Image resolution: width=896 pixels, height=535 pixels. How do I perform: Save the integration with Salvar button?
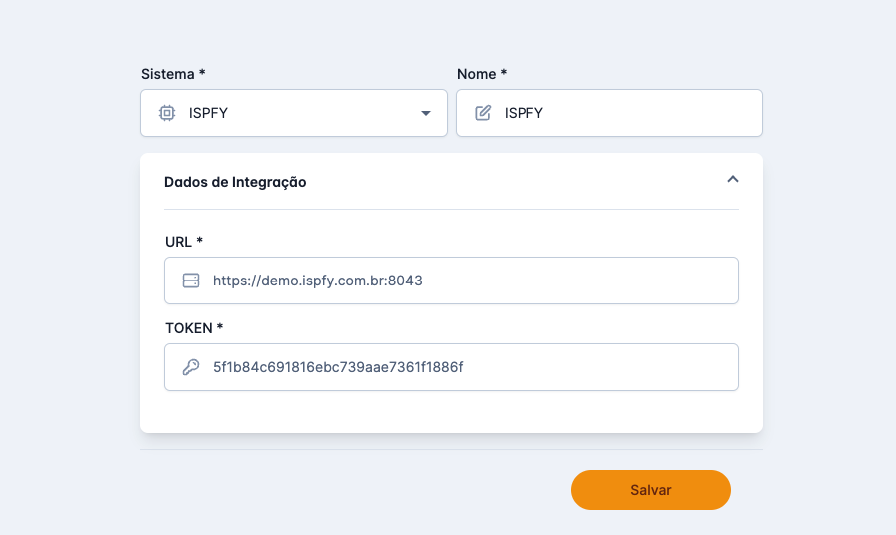click(x=651, y=490)
